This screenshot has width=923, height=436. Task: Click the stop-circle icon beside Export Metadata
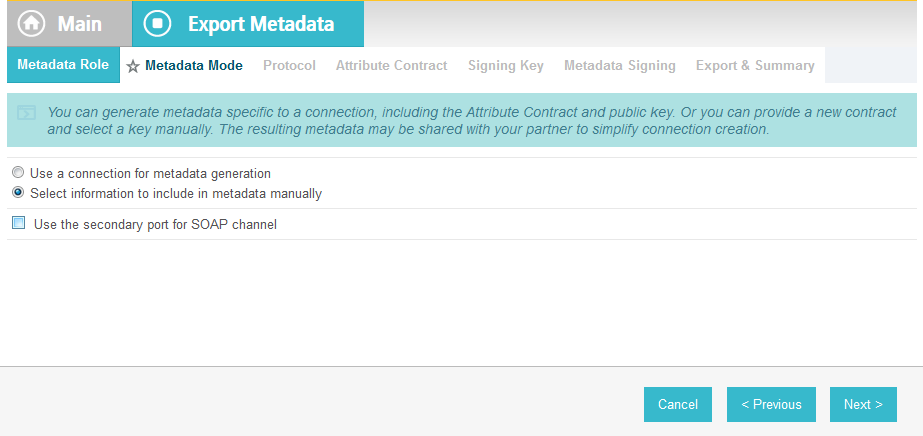click(157, 24)
